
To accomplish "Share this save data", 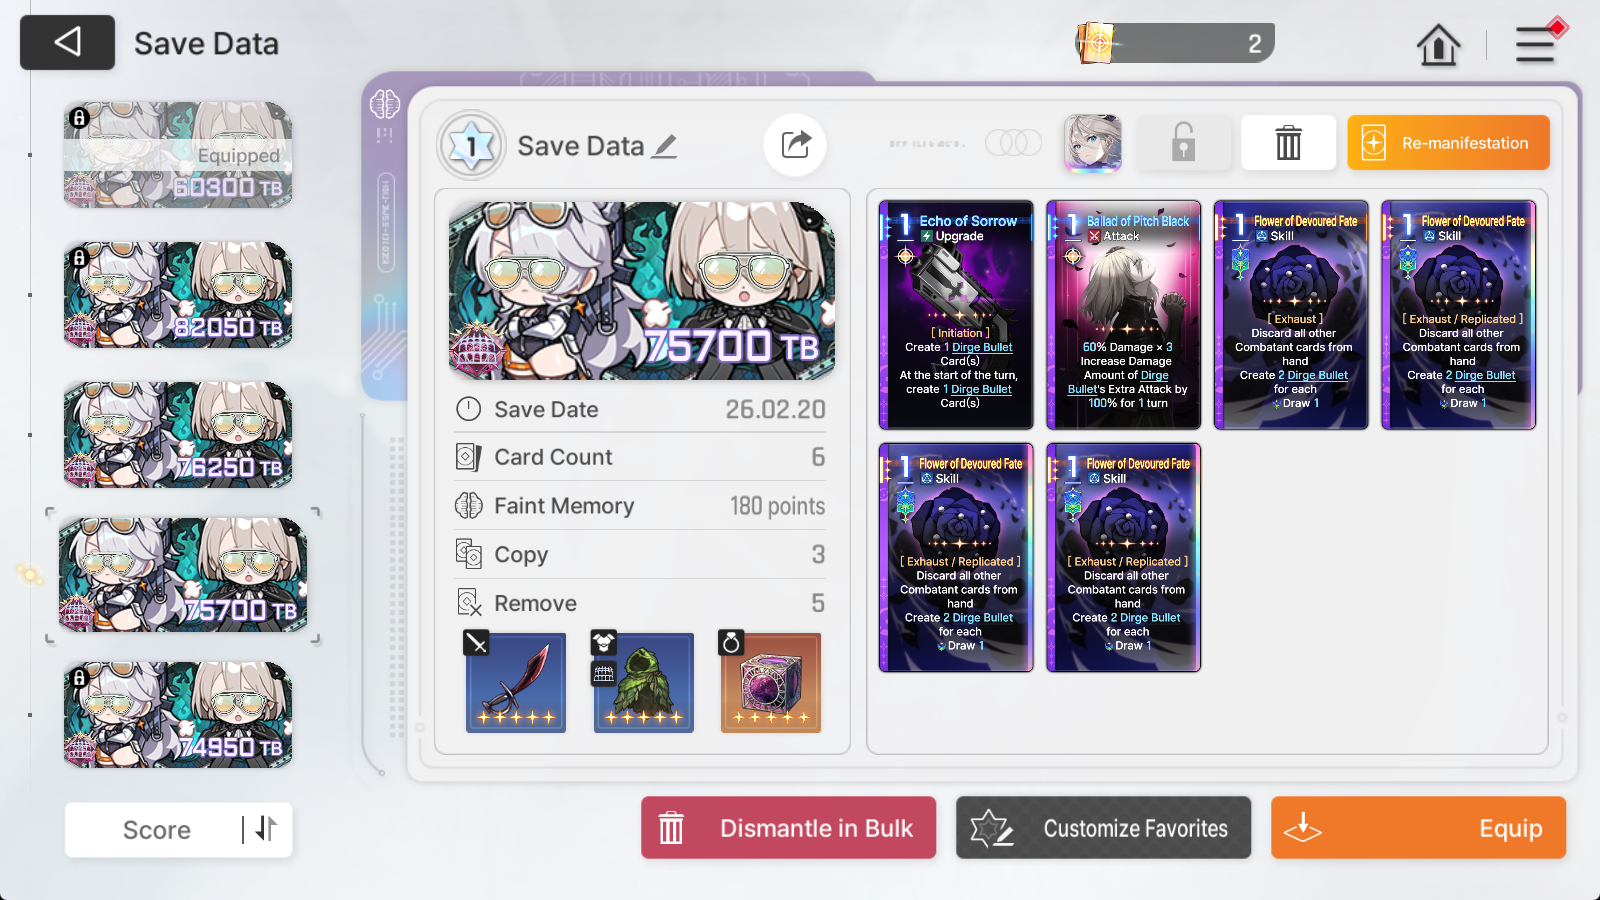I will [795, 145].
